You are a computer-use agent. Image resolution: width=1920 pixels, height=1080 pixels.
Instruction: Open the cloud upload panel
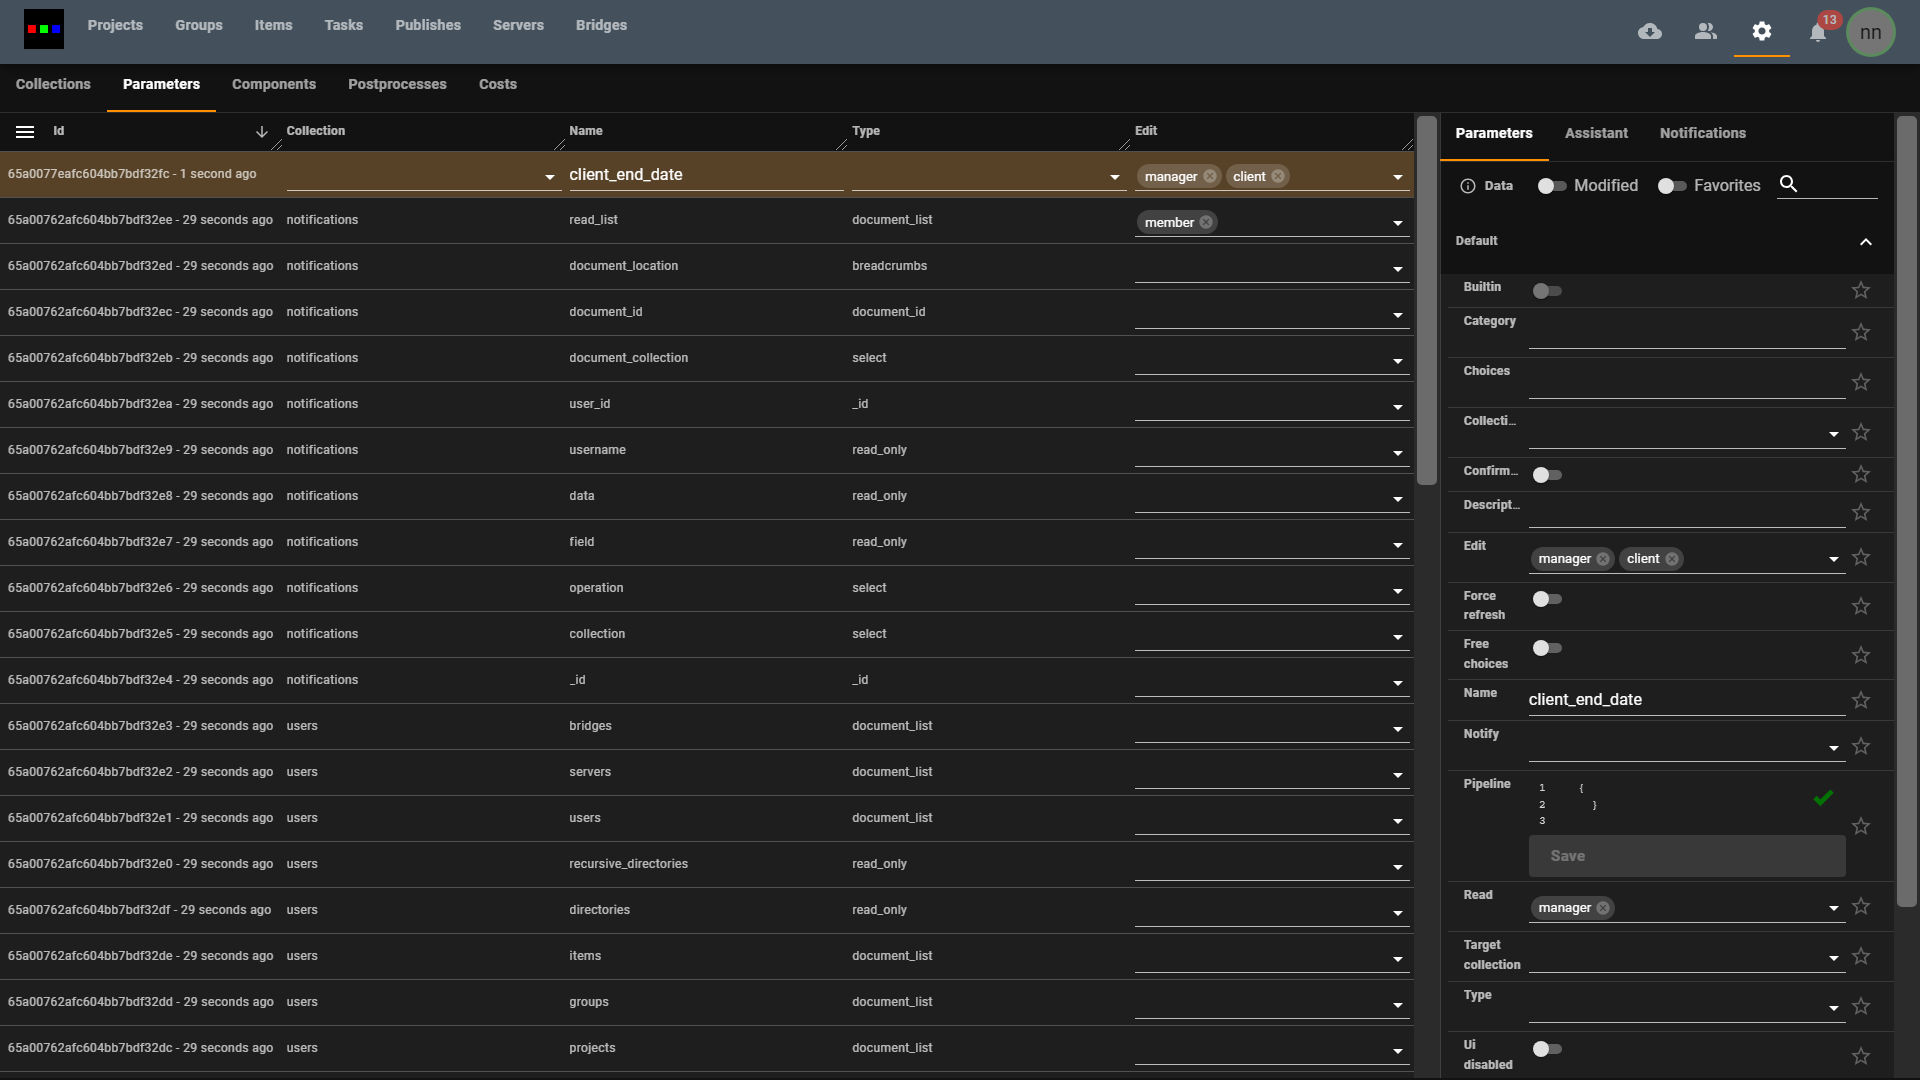point(1650,31)
